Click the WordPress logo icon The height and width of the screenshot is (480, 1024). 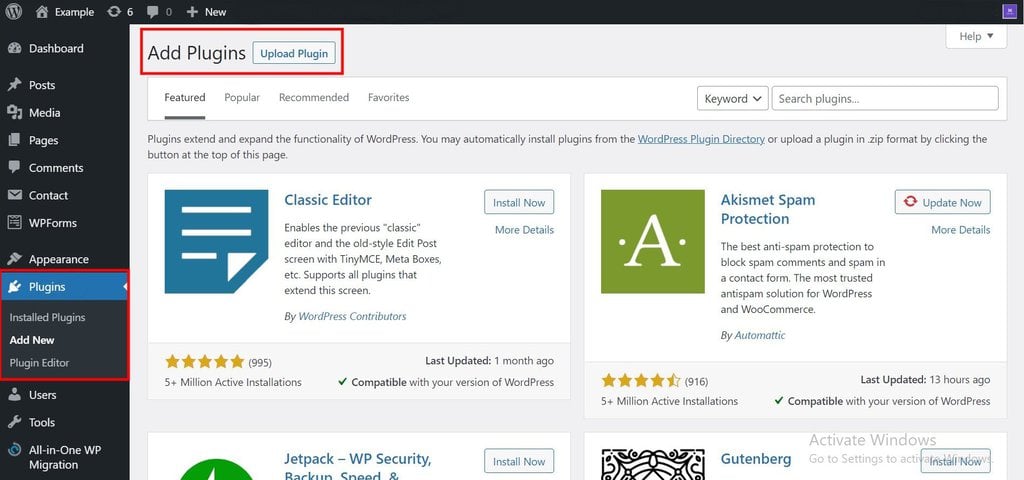click(13, 12)
